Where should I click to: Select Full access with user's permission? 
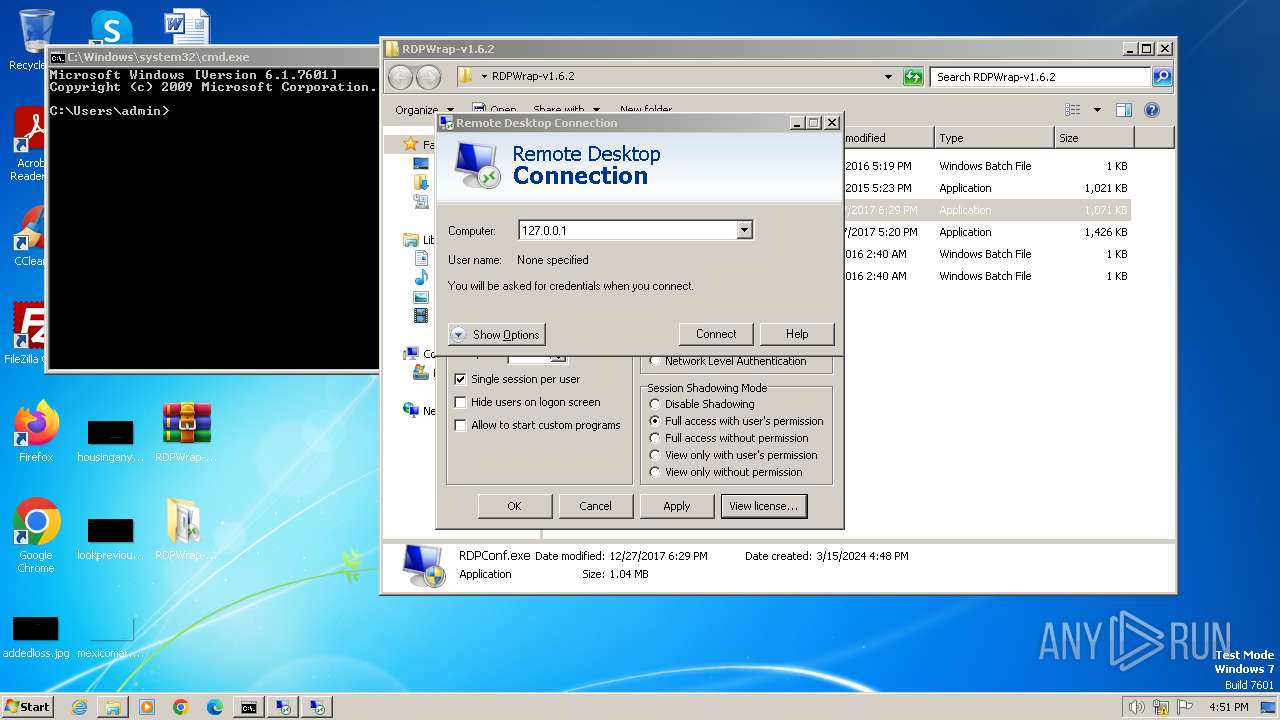(655, 421)
